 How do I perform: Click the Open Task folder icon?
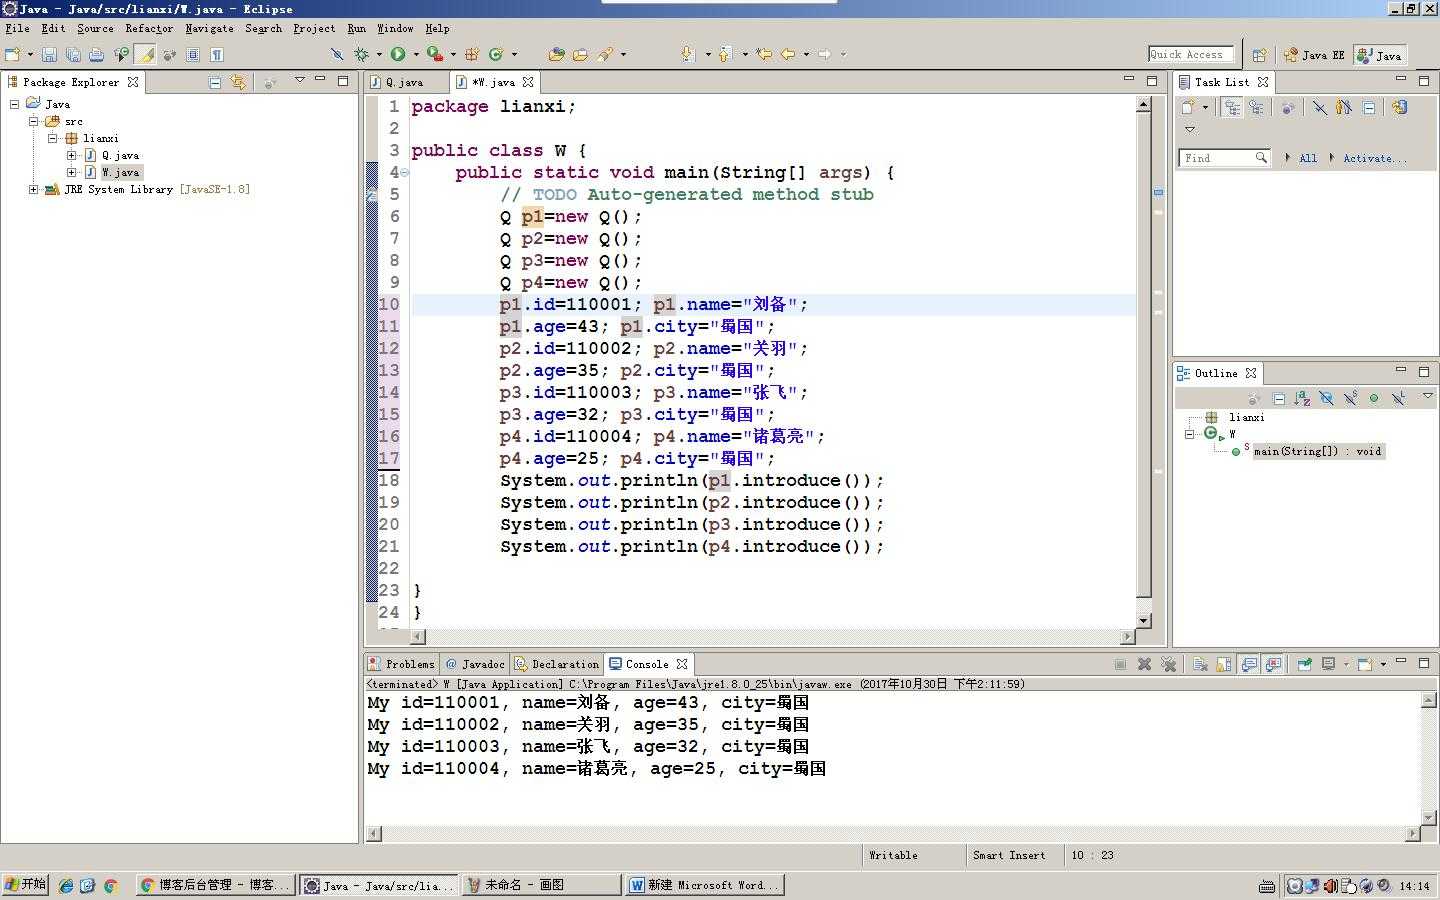point(580,54)
